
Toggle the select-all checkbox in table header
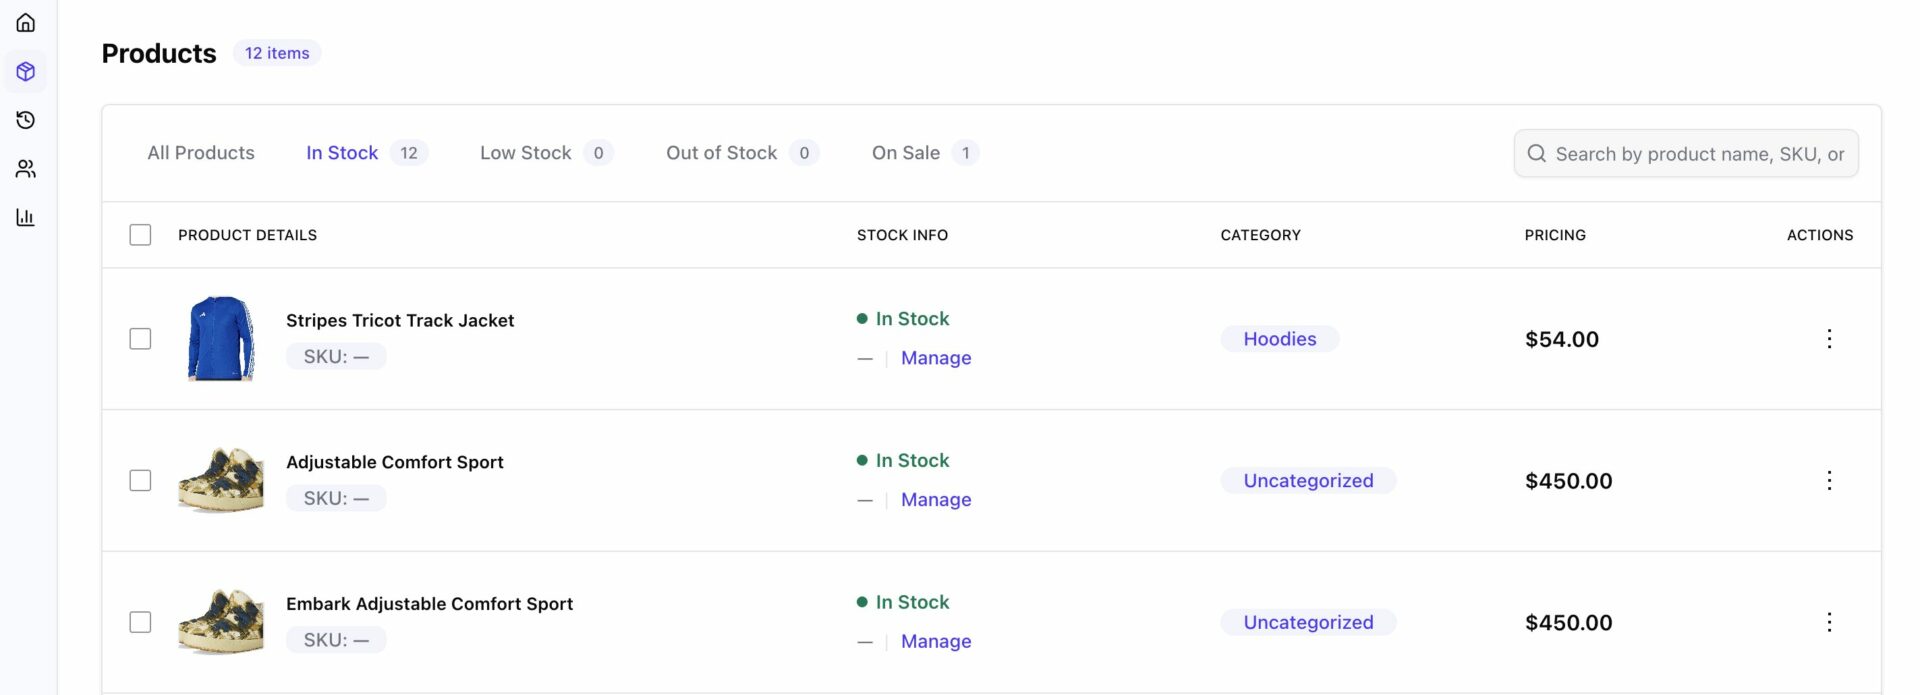pos(140,235)
